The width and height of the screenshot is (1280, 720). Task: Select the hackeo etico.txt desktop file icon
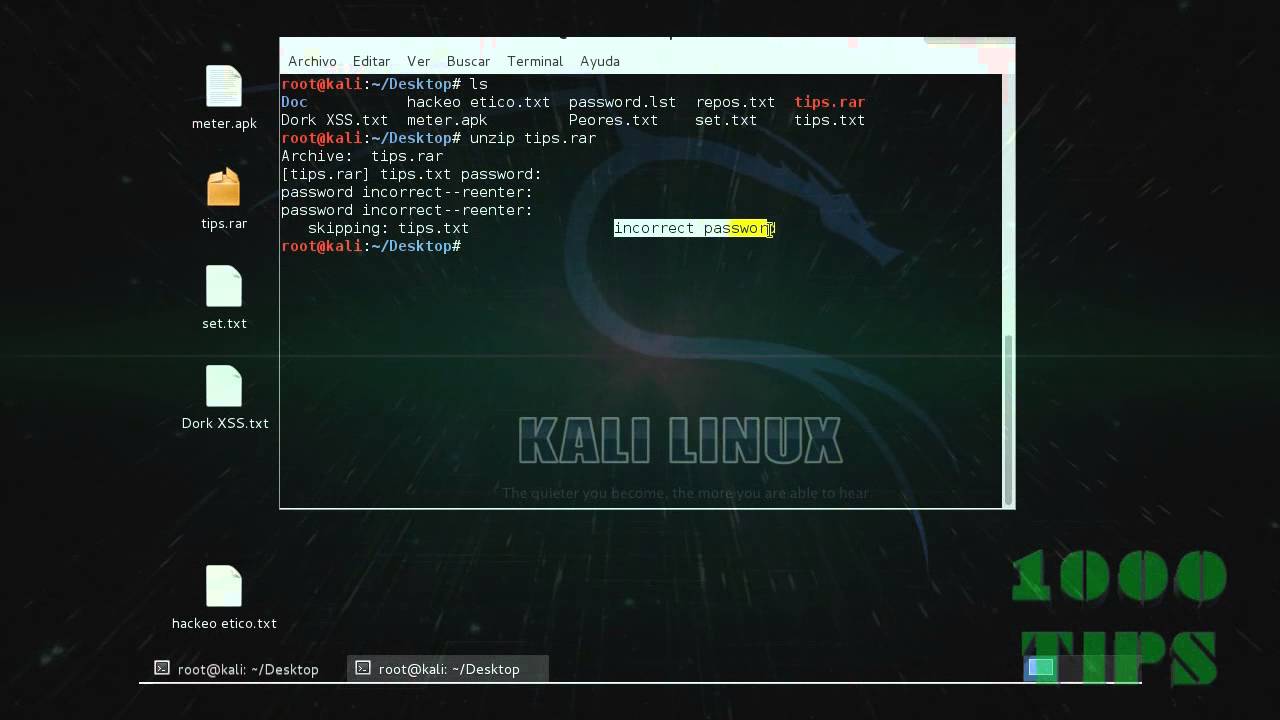coord(224,598)
